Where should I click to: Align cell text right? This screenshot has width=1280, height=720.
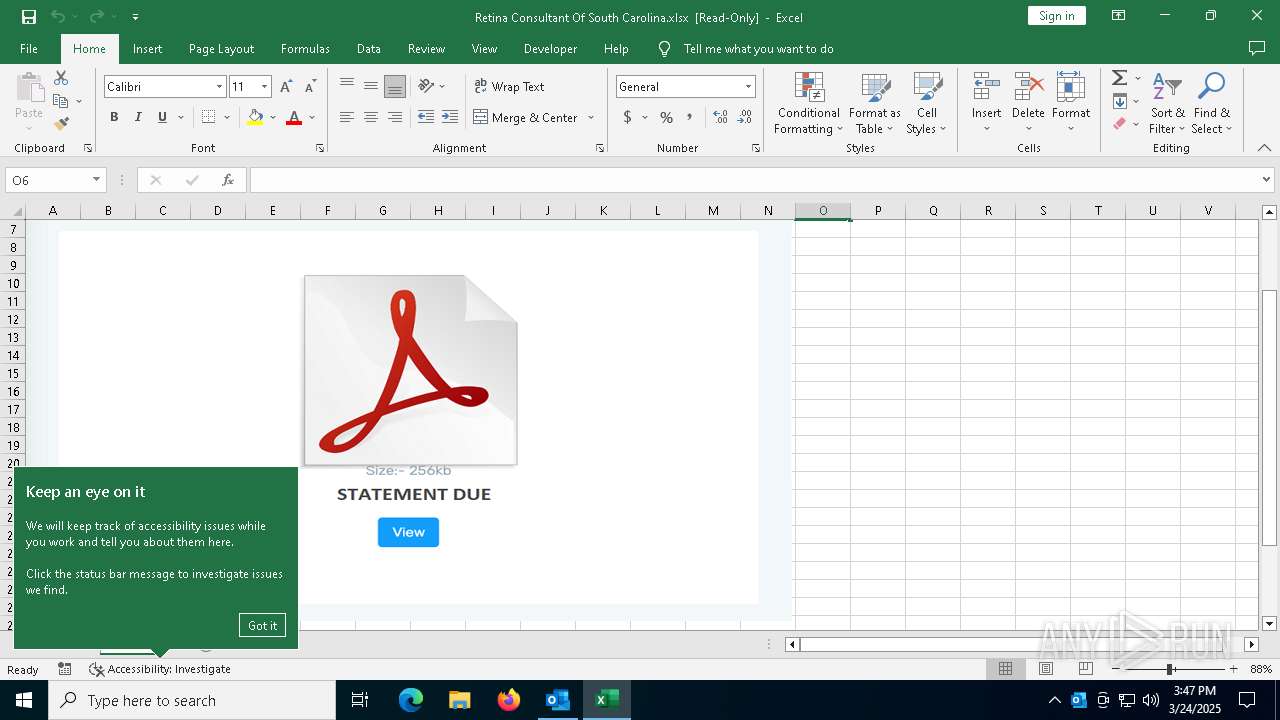pyautogui.click(x=395, y=117)
